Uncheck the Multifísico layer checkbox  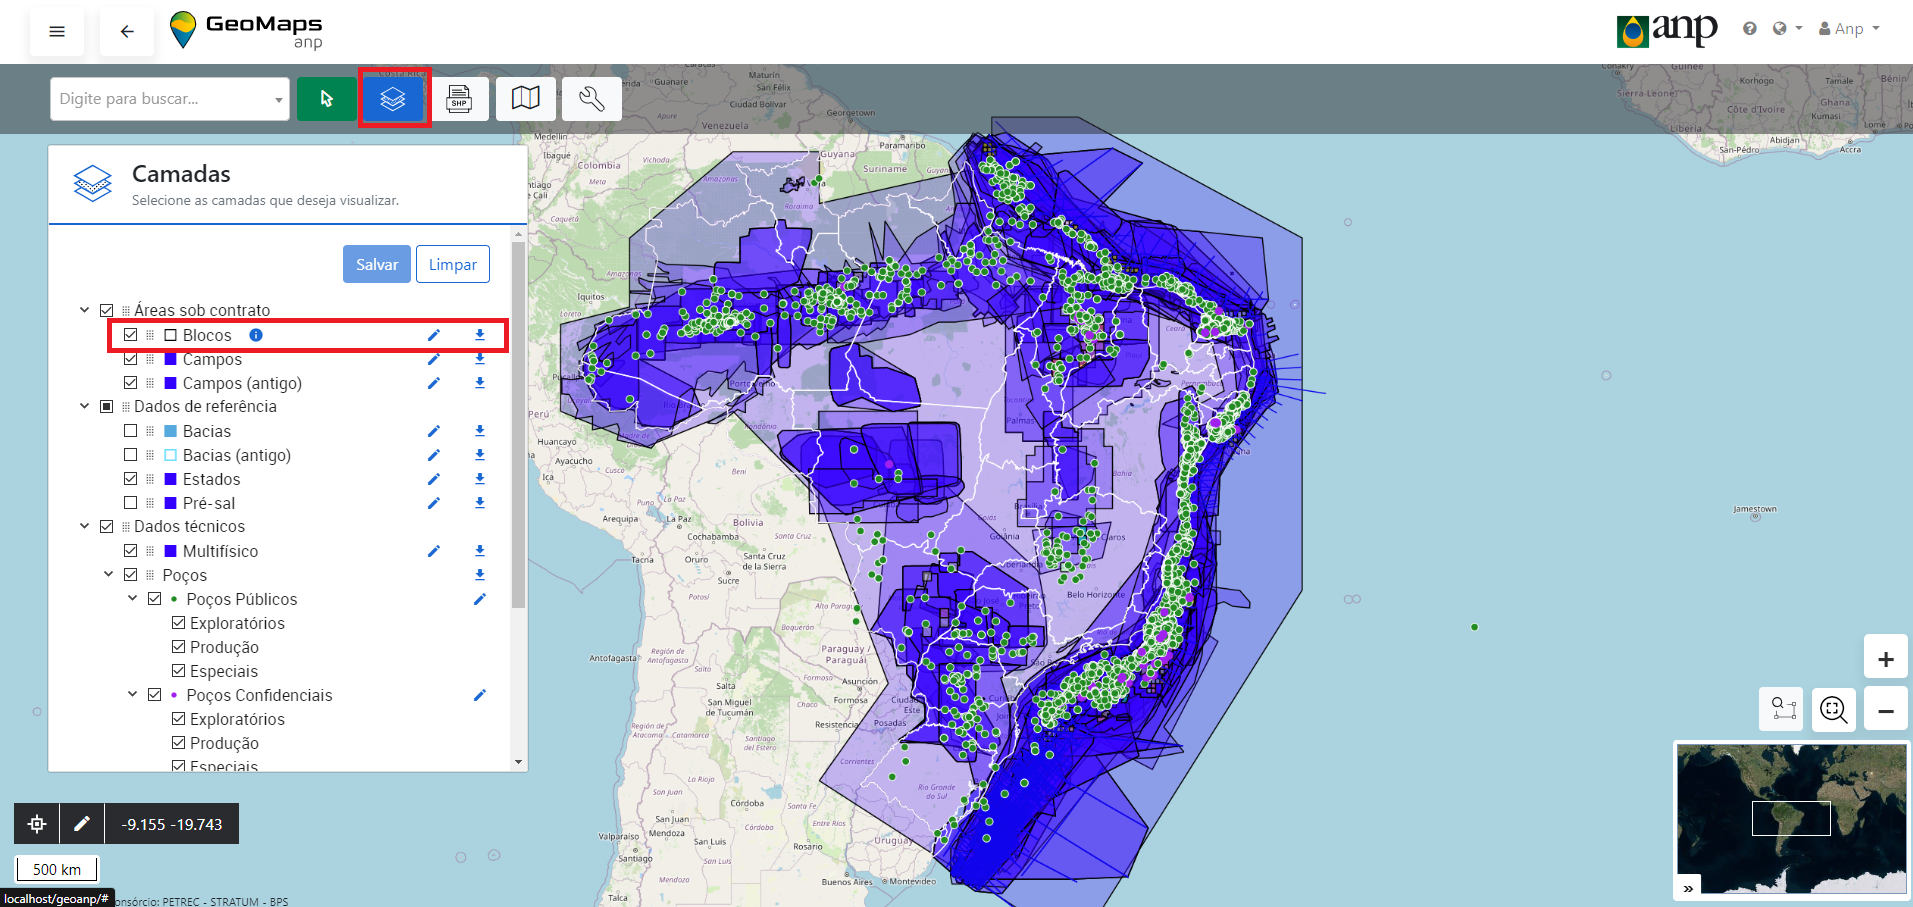(x=131, y=551)
